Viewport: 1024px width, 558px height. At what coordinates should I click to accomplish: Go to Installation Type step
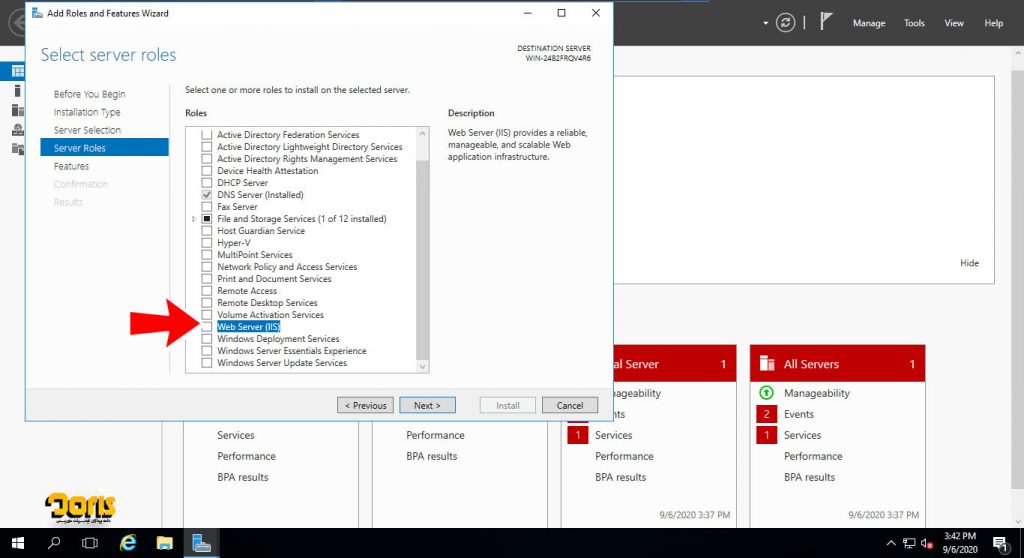[87, 112]
